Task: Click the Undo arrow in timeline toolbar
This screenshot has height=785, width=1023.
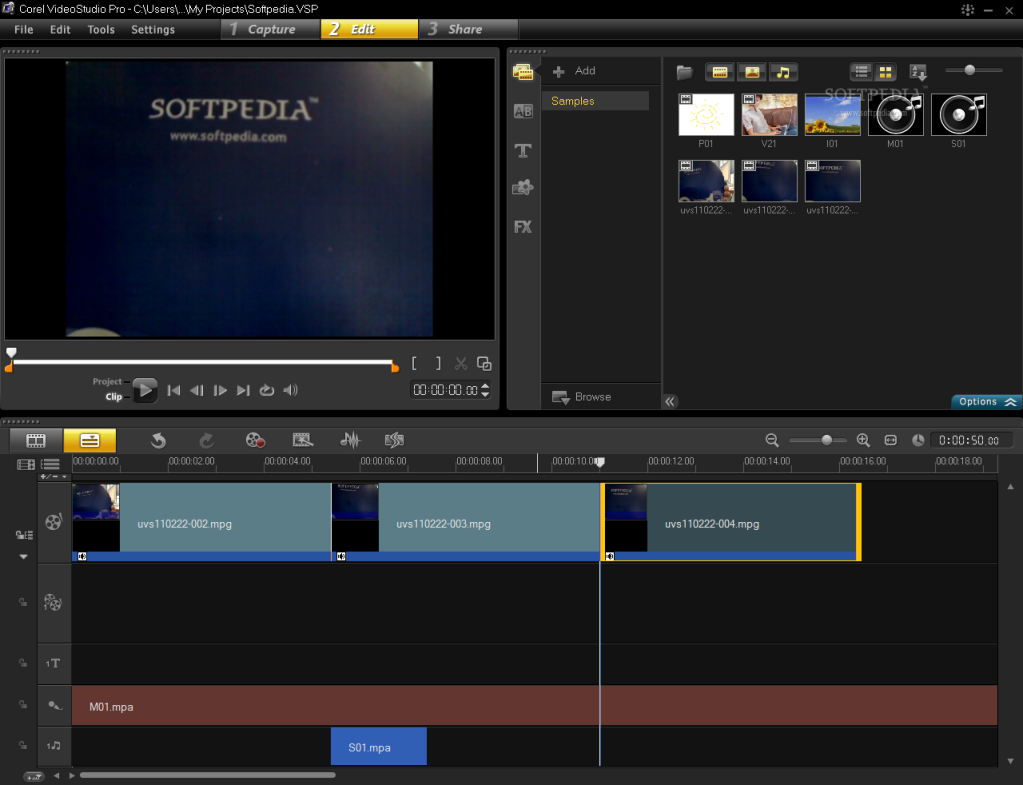Action: click(158, 440)
